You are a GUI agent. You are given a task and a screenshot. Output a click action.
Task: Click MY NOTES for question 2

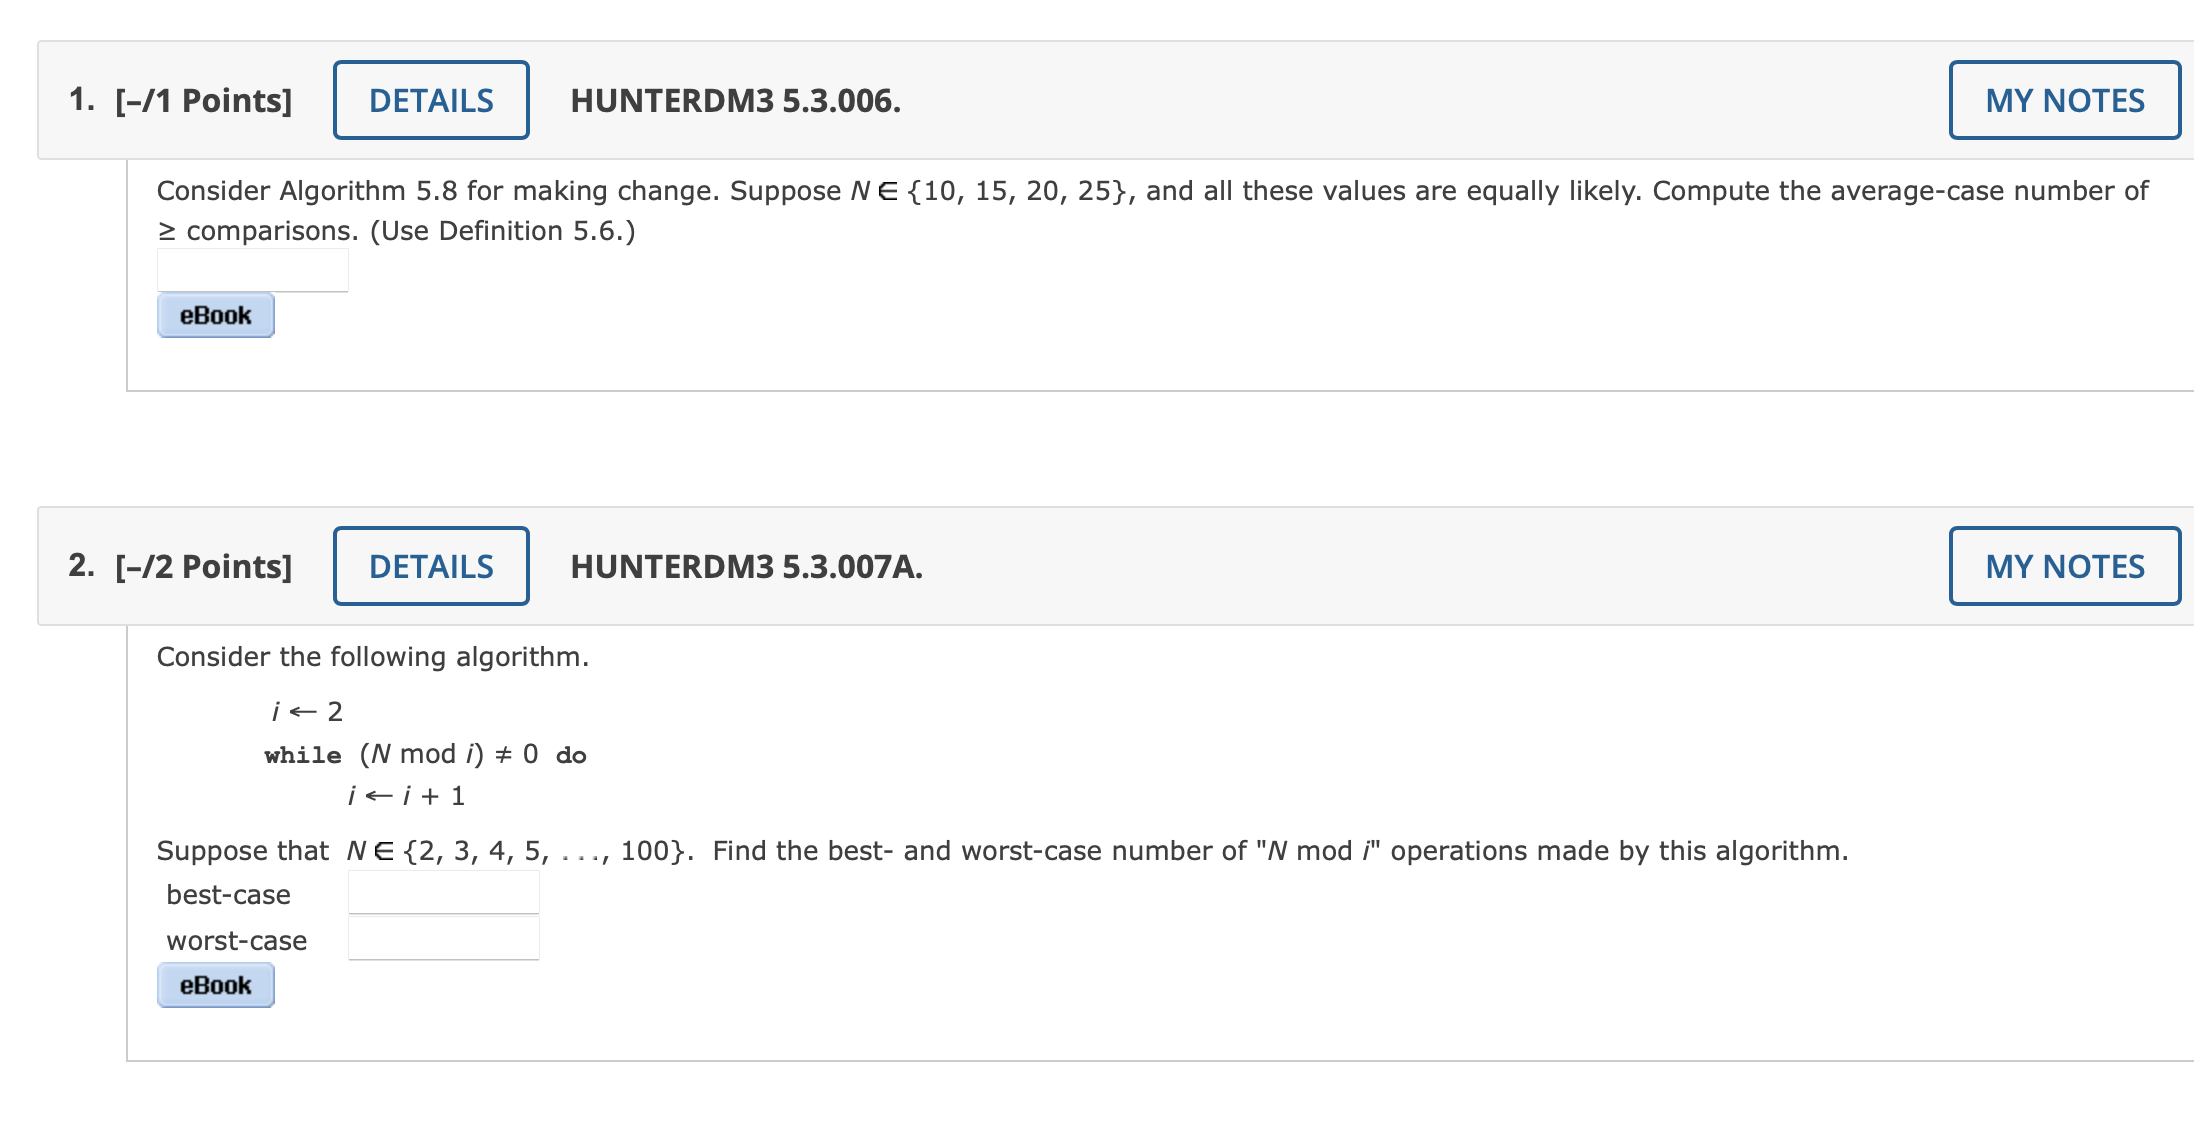[x=2063, y=565]
